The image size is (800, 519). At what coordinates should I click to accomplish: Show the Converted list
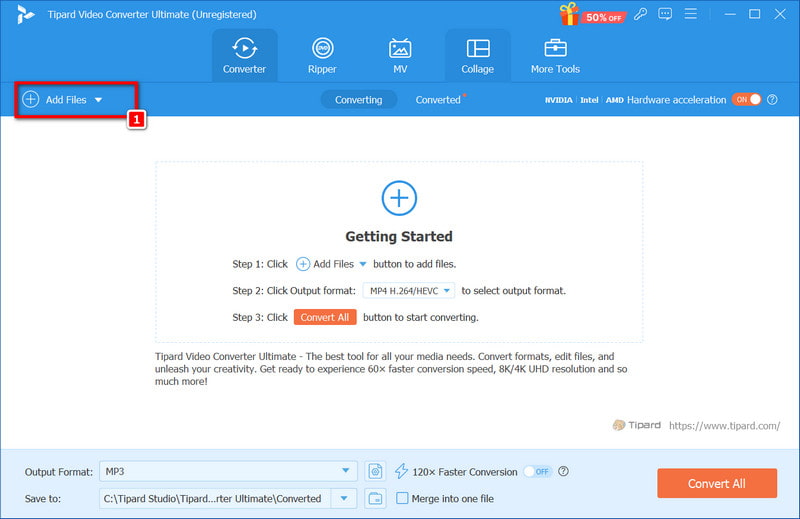[x=438, y=100]
